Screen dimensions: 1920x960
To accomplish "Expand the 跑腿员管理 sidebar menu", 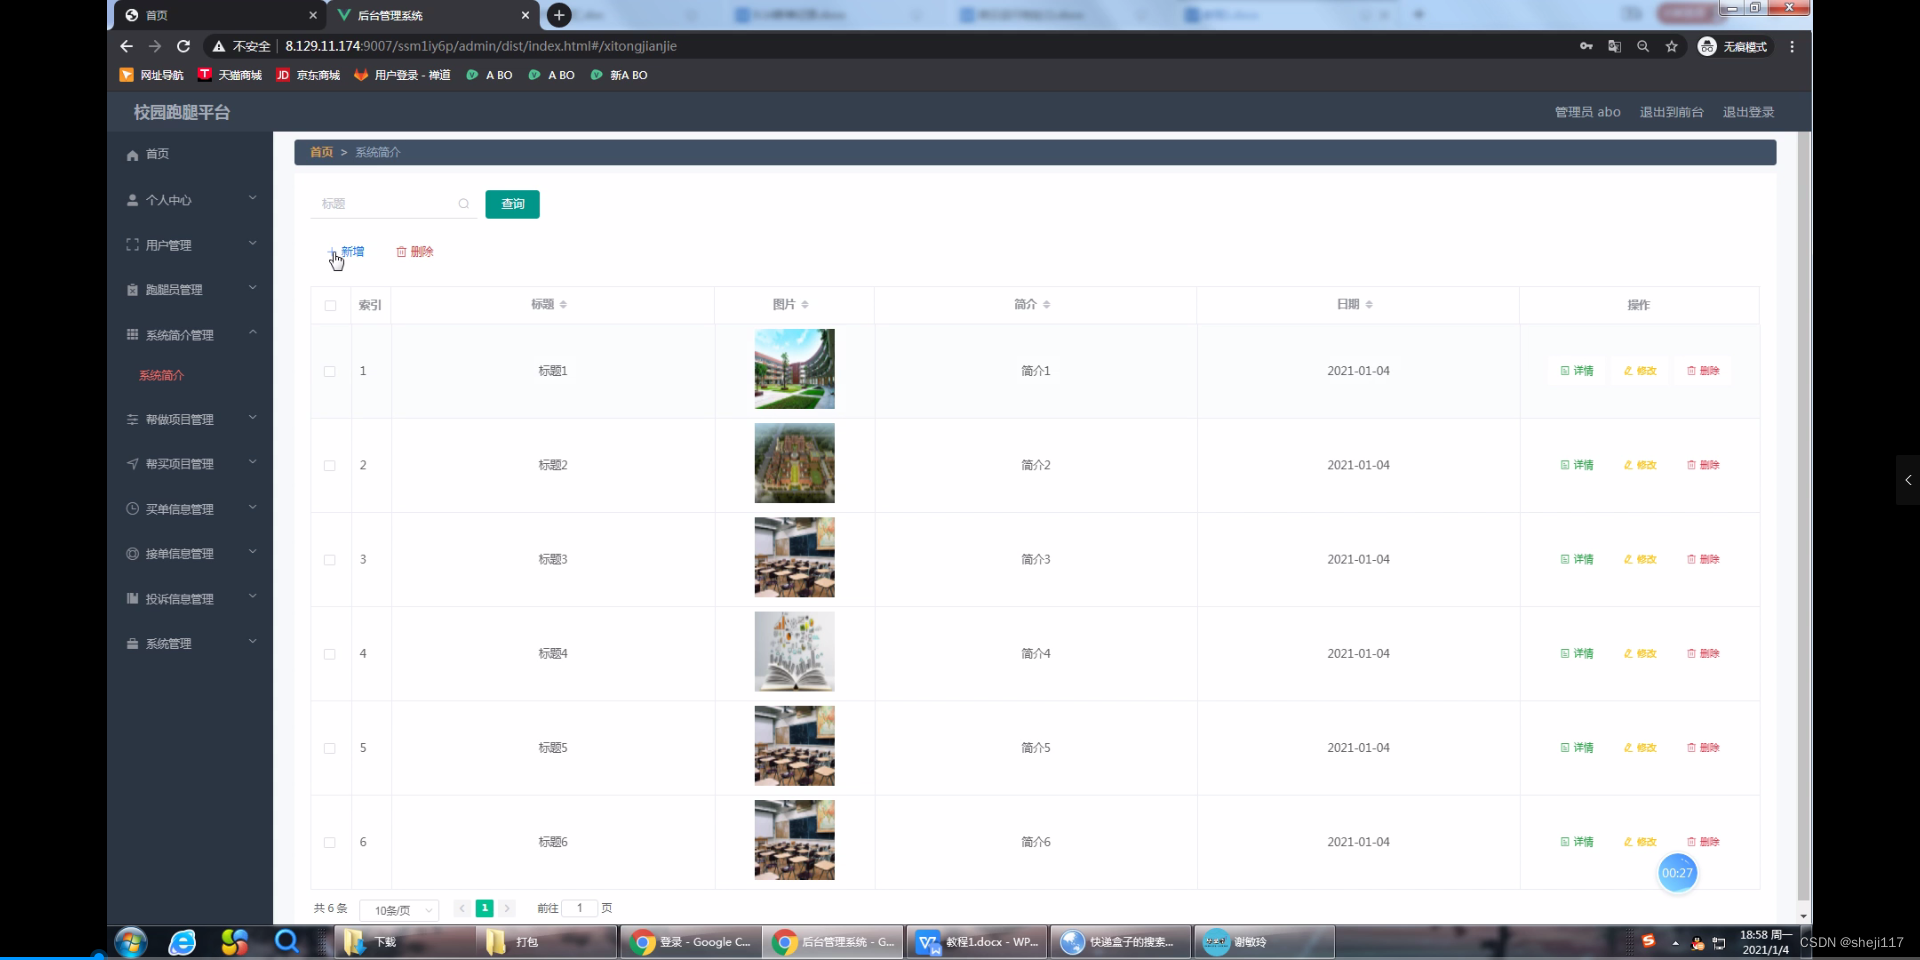I will coord(190,290).
